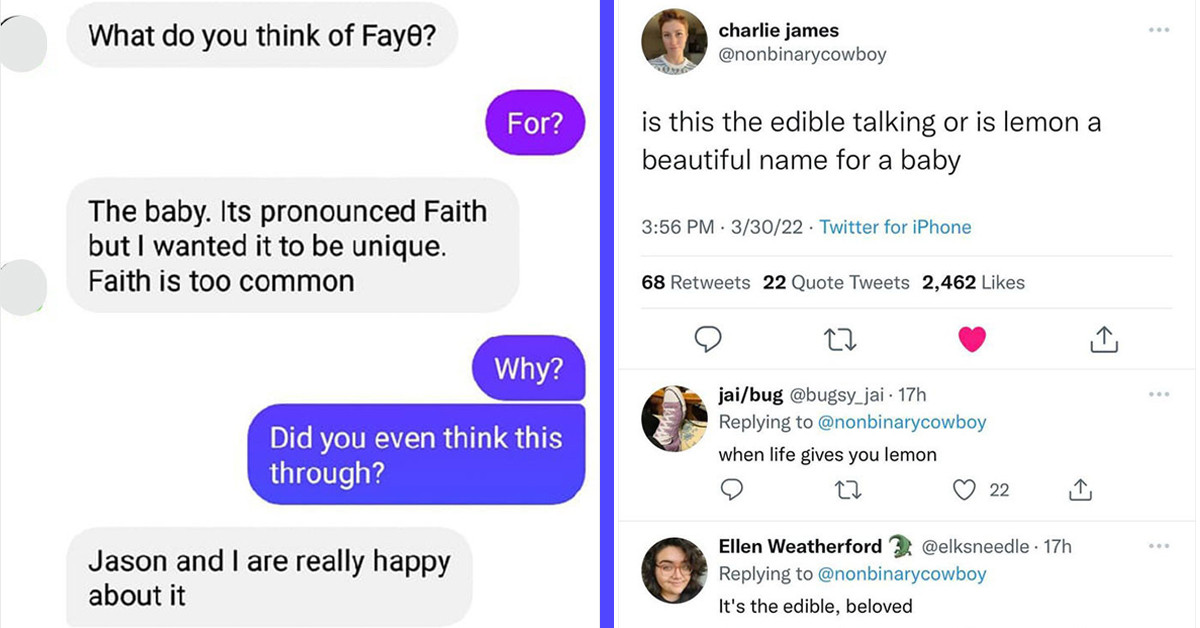Open more options on Ellen Weatherford's reply
Screen dimensions: 1200x628
click(1159, 545)
